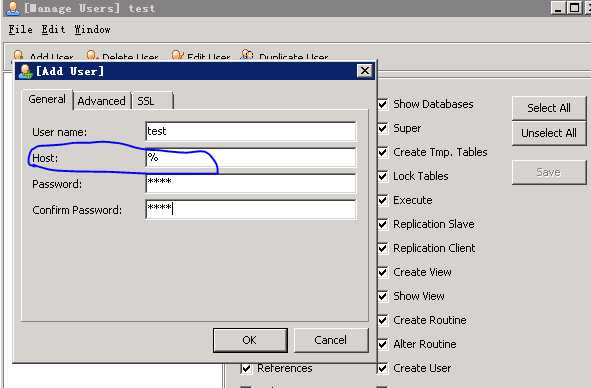Switch to the Advanced tab
This screenshot has height=388, width=591.
[x=101, y=101]
